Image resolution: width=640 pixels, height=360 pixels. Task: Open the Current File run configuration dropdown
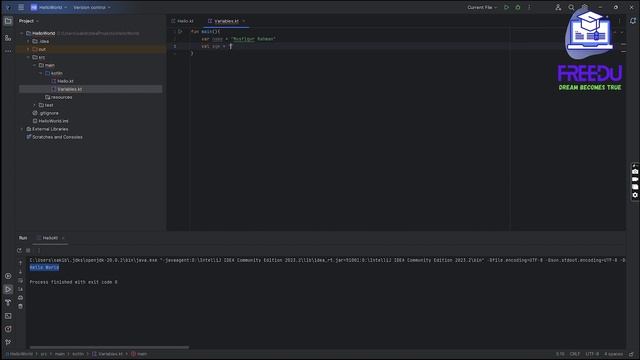(x=482, y=7)
